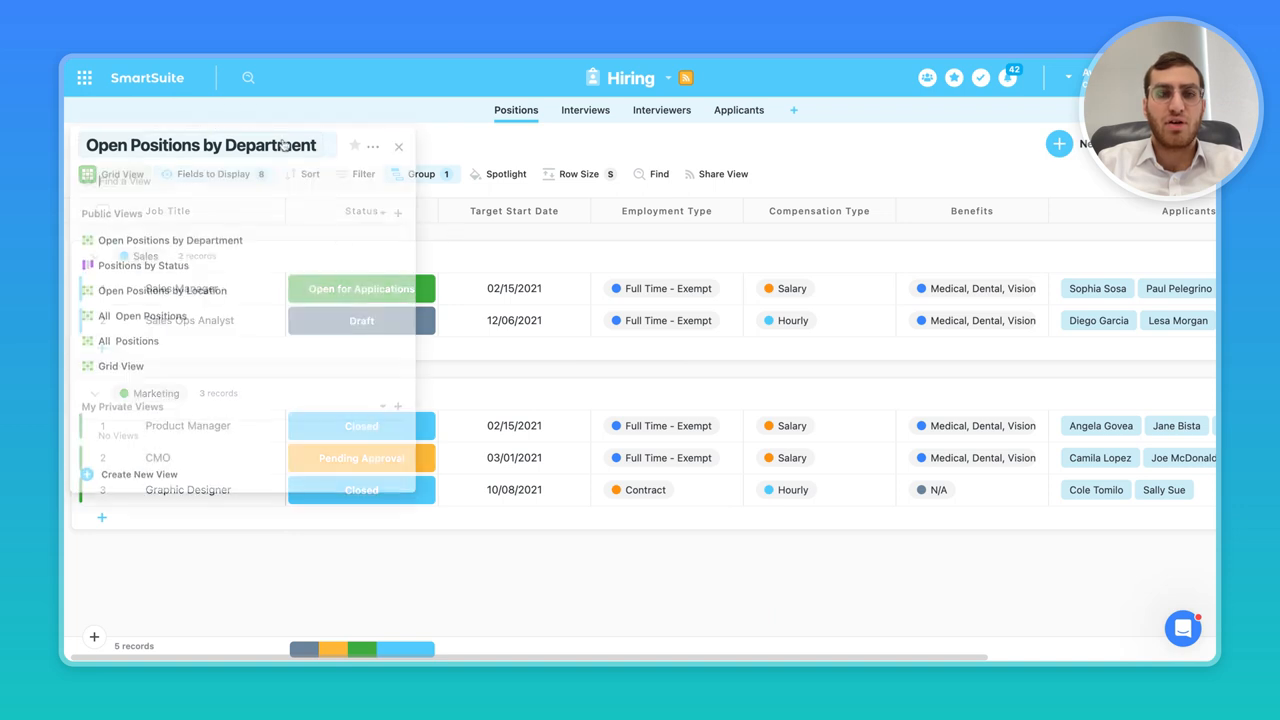Screen dimensions: 1280x720
Task: Open the members icon in header
Action: point(927,77)
